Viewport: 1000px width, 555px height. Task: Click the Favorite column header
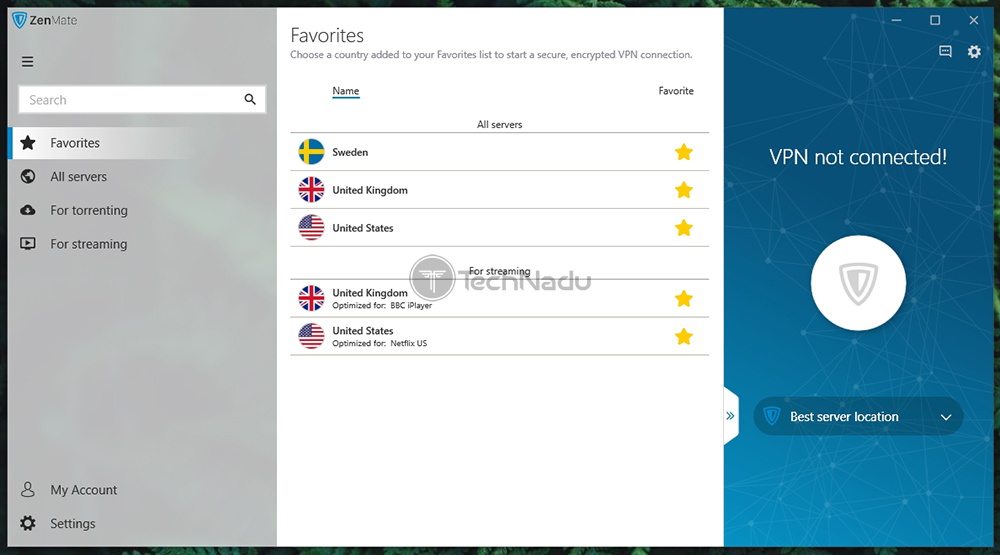676,91
